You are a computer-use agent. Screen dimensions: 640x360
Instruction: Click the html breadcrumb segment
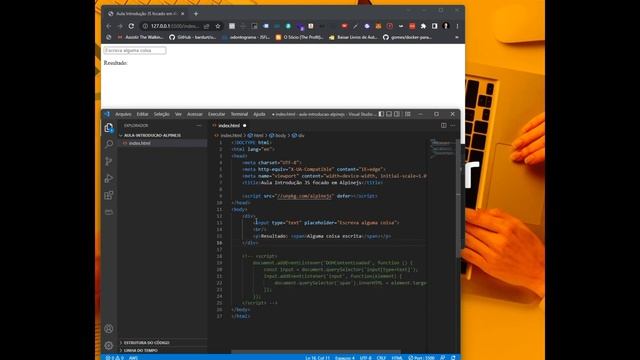click(x=258, y=136)
